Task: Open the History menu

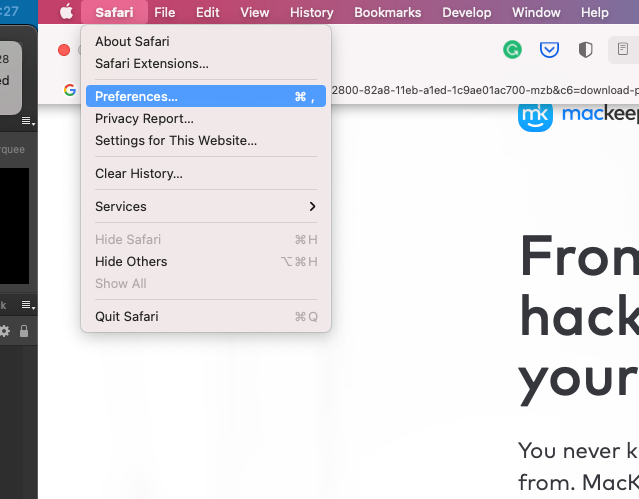Action: tap(312, 12)
